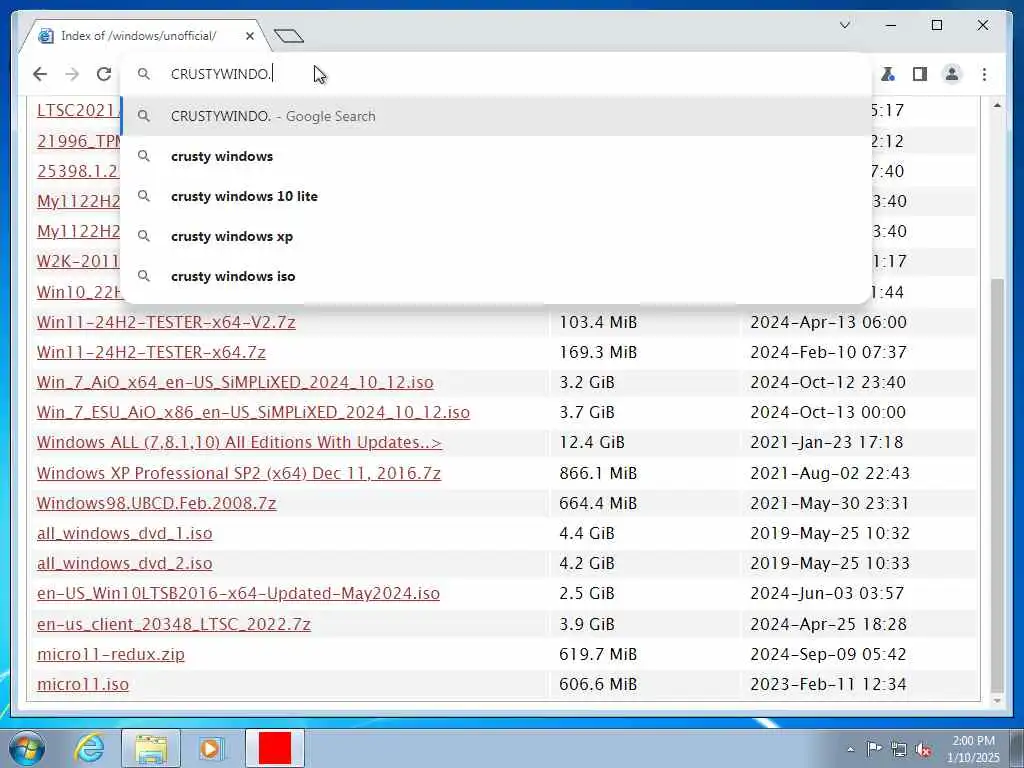Screen dimensions: 1024x768
Task: Click the 2024-Sep-09 05:42 date cell
Action: click(x=828, y=654)
